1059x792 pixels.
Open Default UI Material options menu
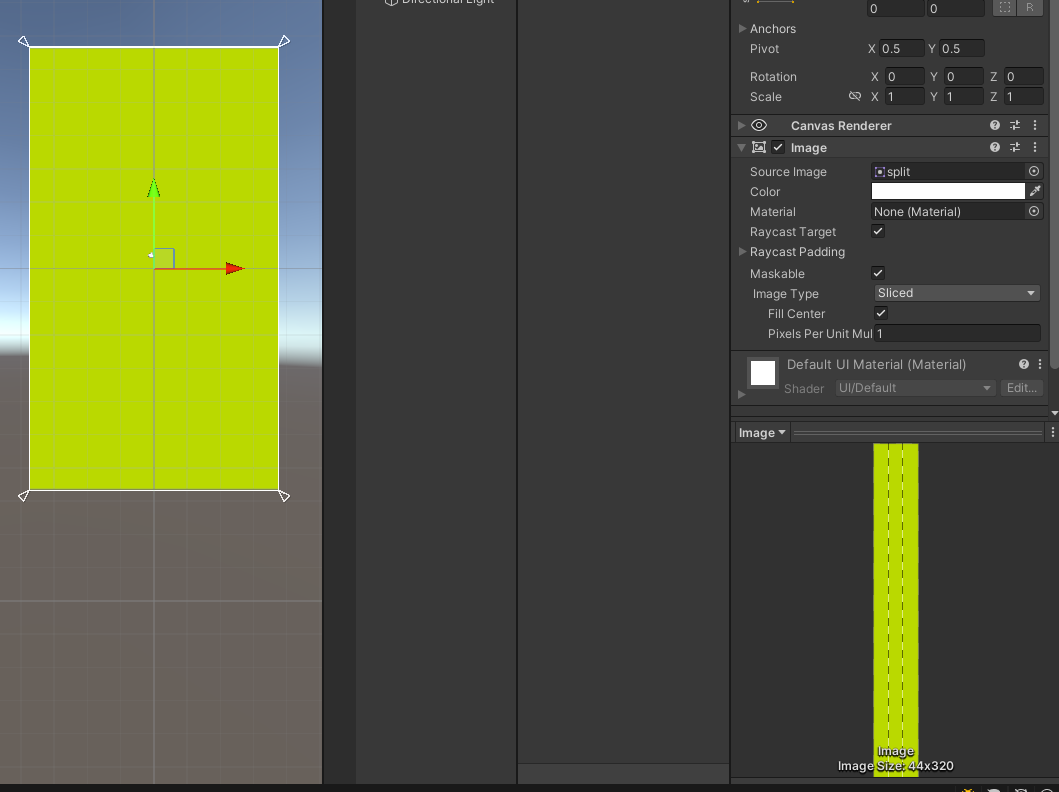click(x=1040, y=364)
